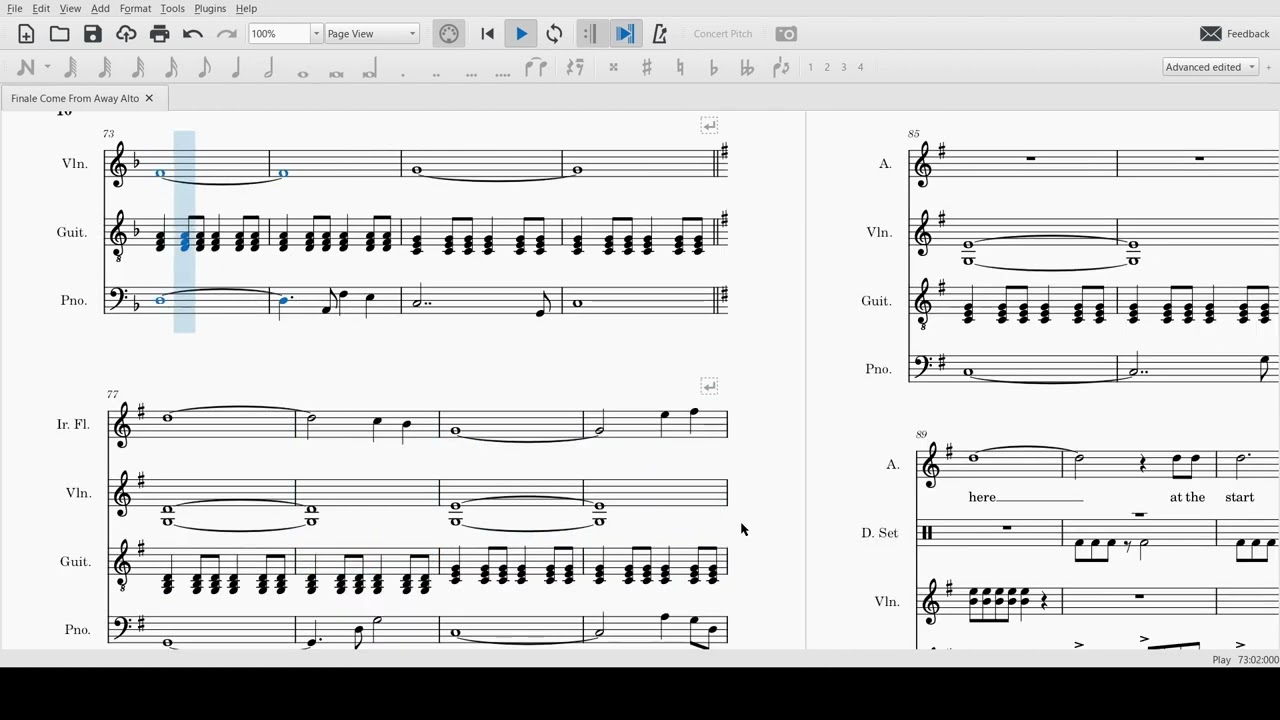Click the blue Play button in the toolbar
Image resolution: width=1280 pixels, height=720 pixels.
[521, 34]
